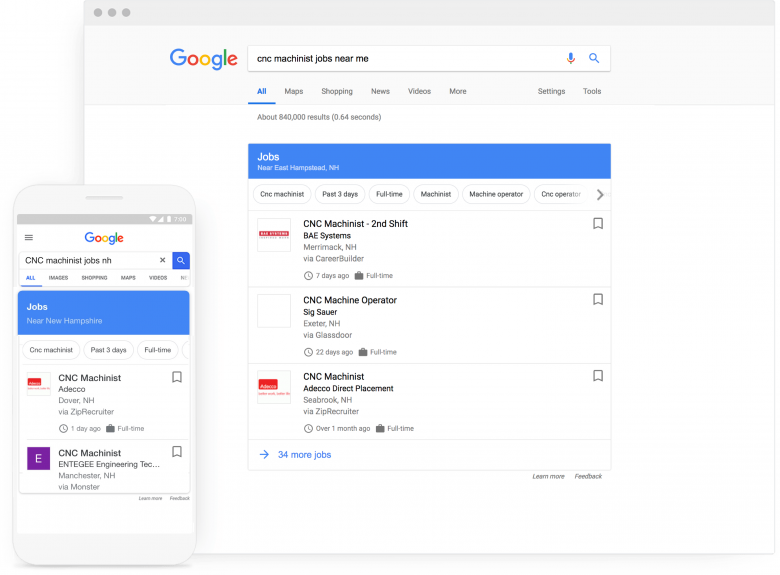The width and height of the screenshot is (780, 575).
Task: Bookmark the CNC Machinist - 2nd Shift job
Action: [x=598, y=223]
